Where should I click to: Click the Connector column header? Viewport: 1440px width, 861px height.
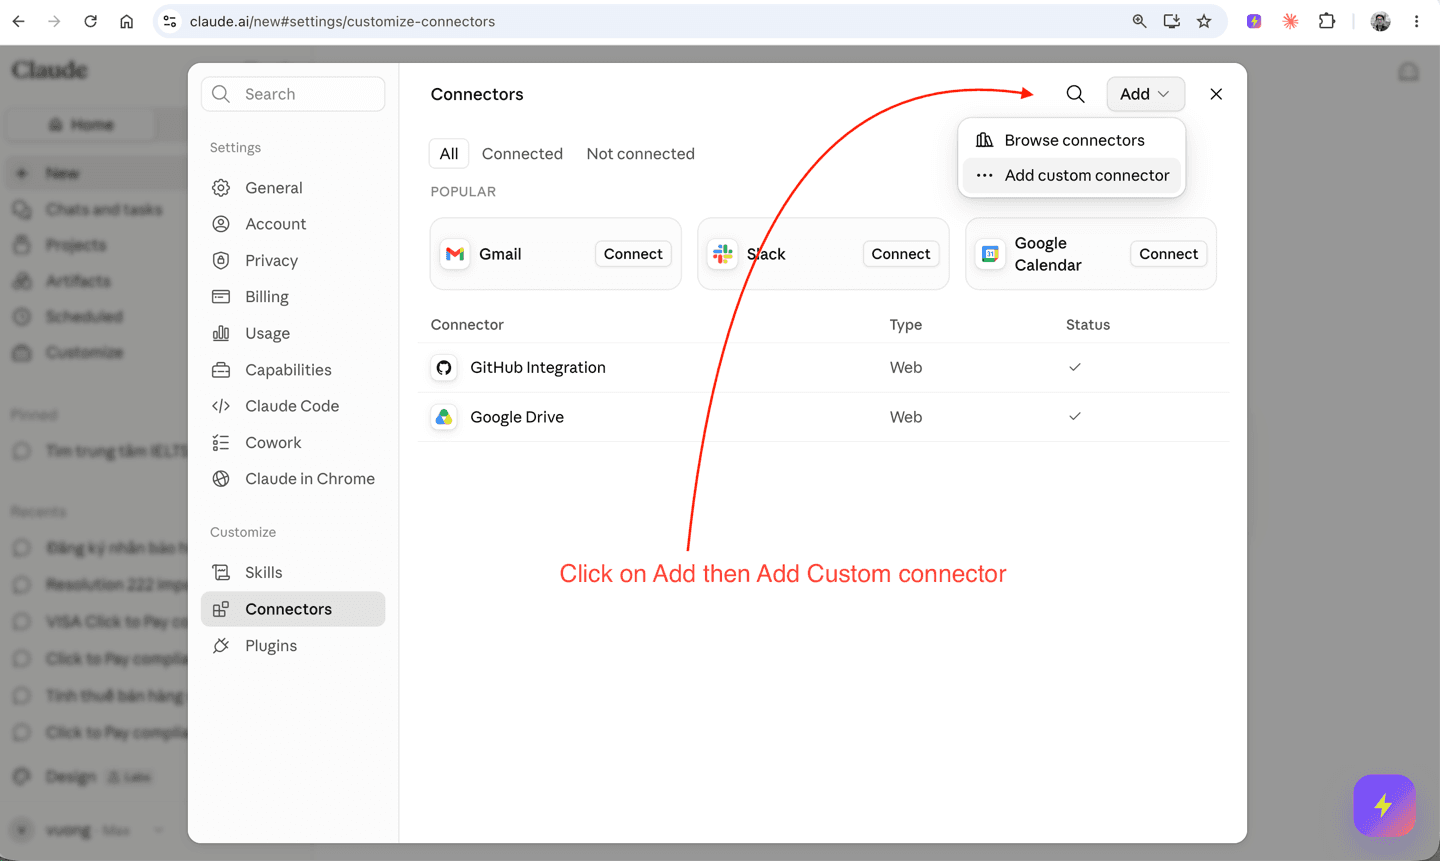click(x=467, y=325)
